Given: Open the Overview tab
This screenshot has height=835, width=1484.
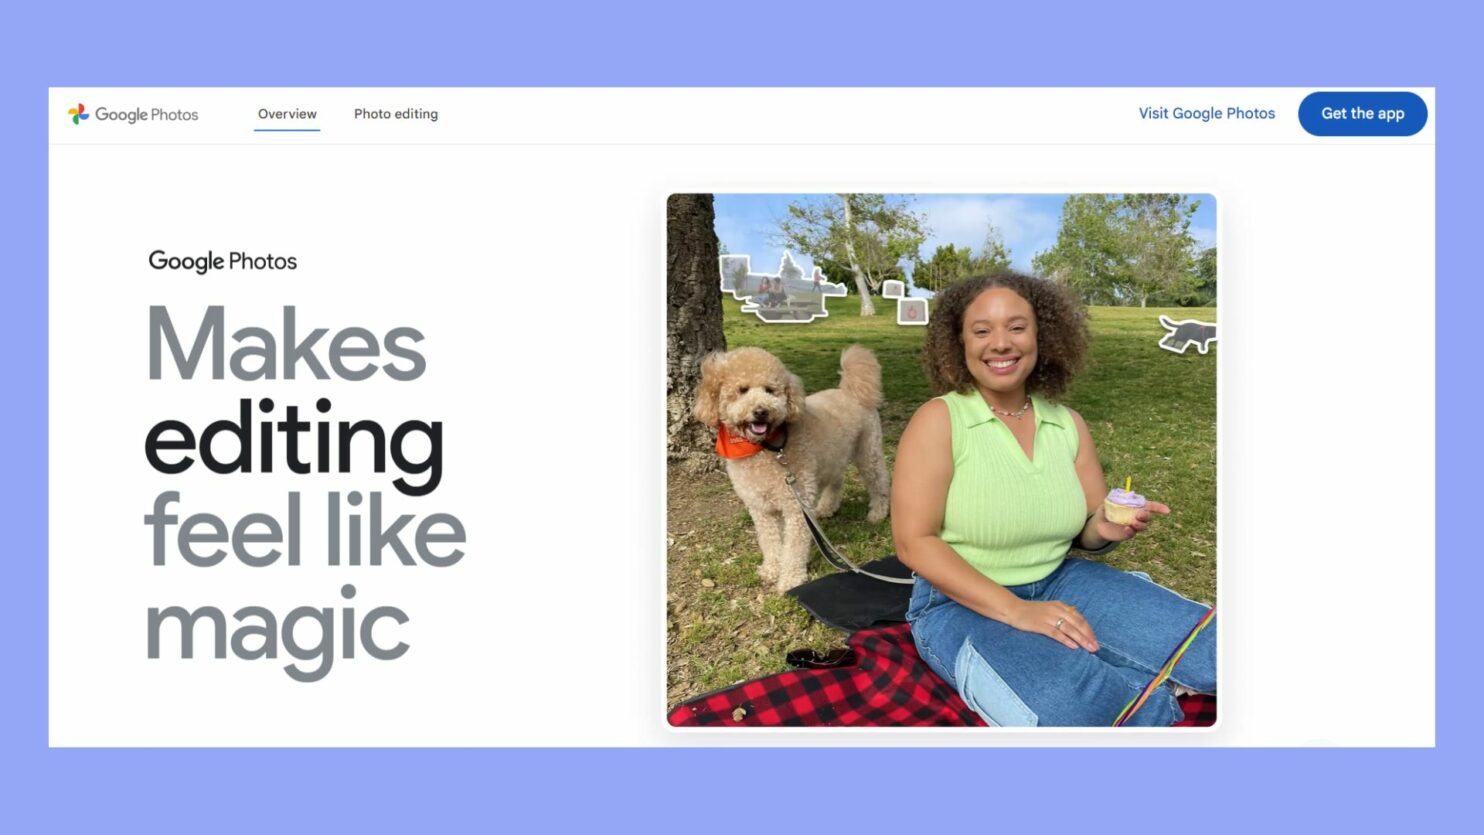Looking at the screenshot, I should tap(287, 114).
